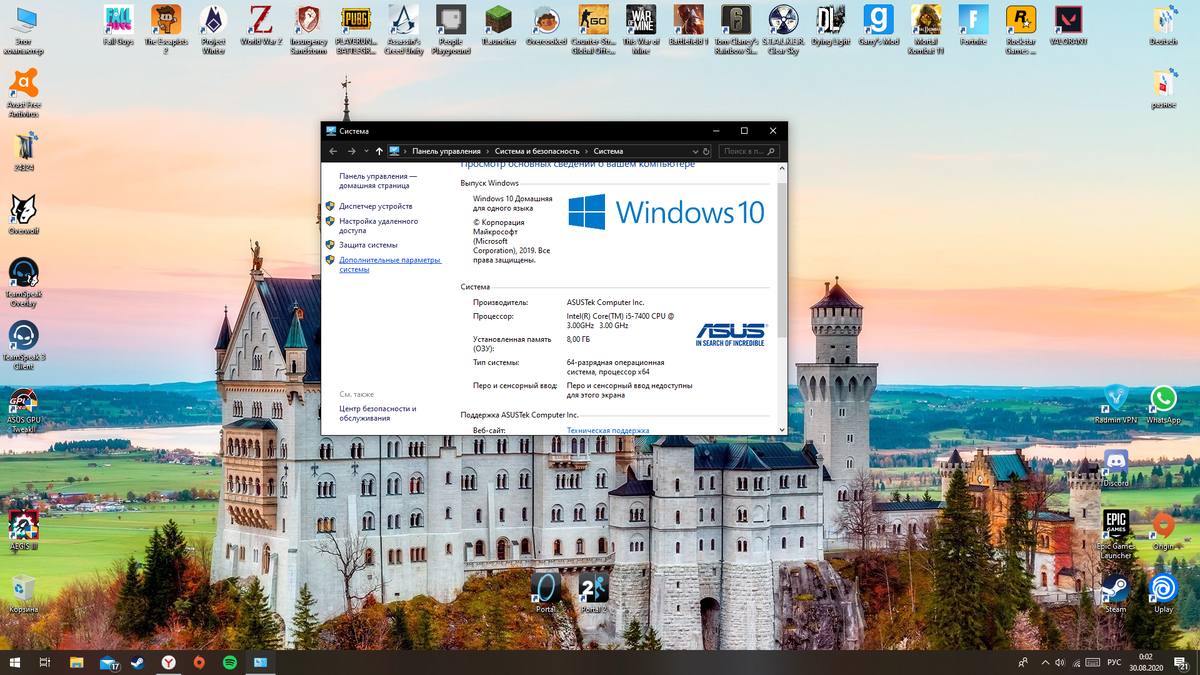Open the Windows Start menu

16,662
